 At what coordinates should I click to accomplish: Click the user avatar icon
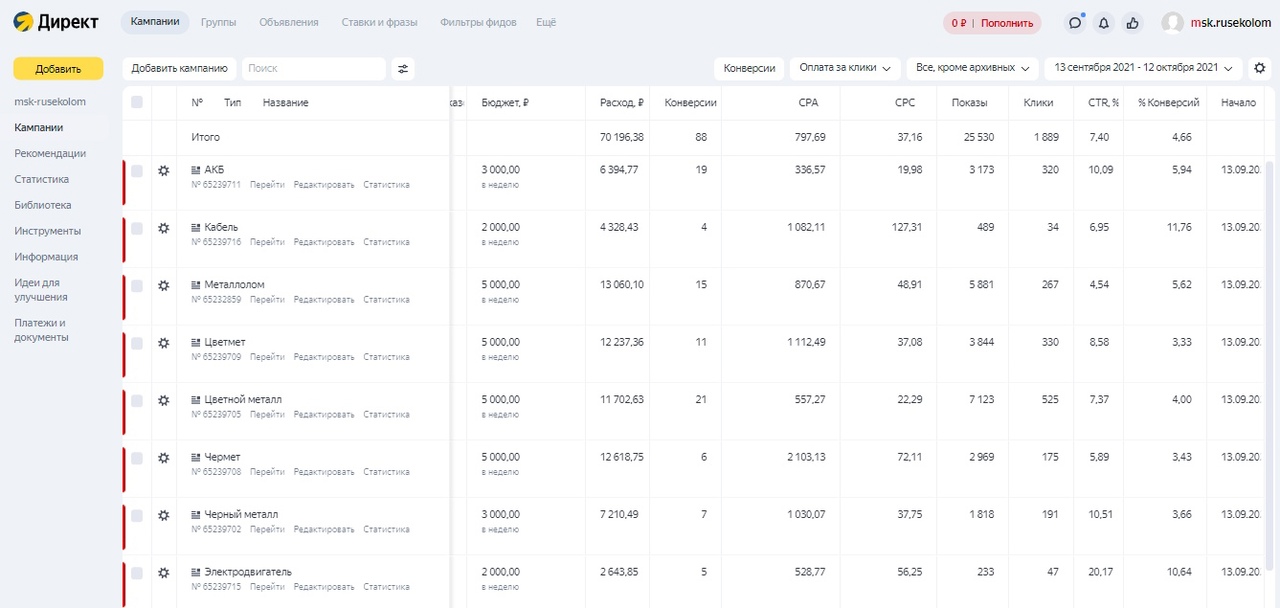(1172, 22)
